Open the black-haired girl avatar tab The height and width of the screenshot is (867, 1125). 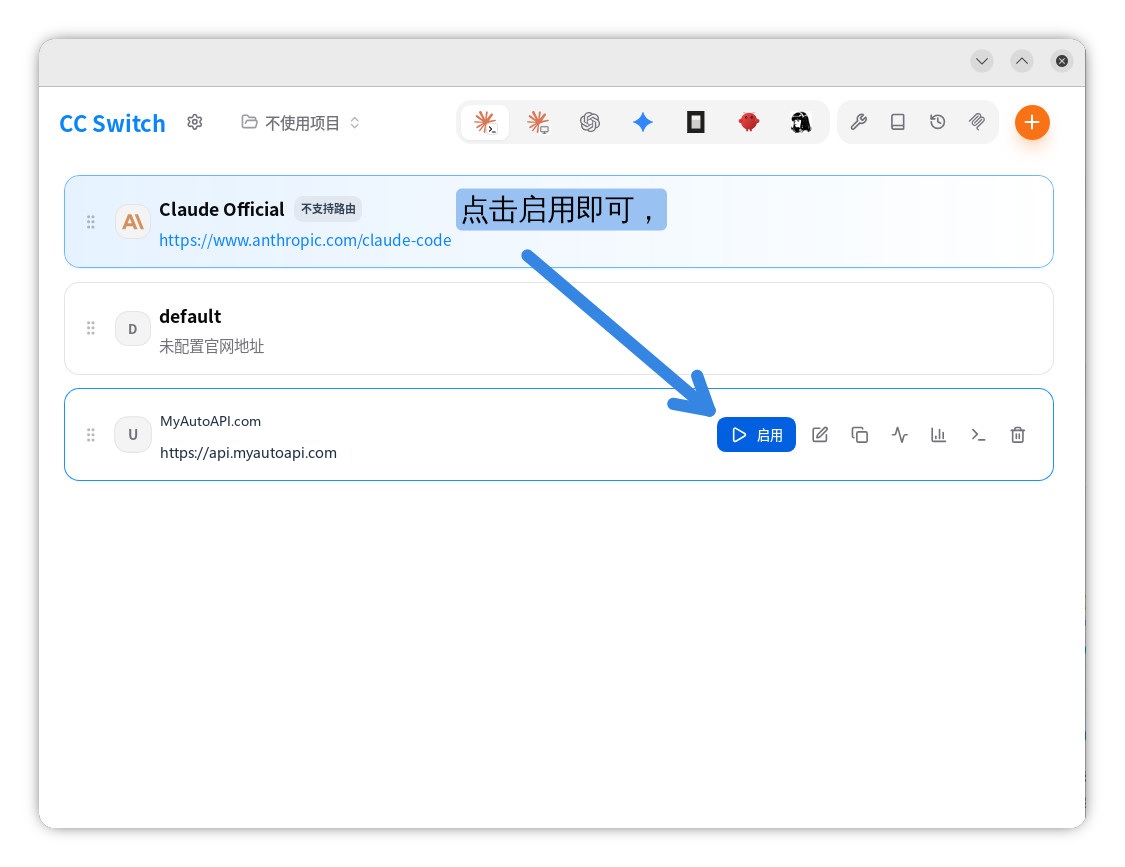click(x=801, y=122)
